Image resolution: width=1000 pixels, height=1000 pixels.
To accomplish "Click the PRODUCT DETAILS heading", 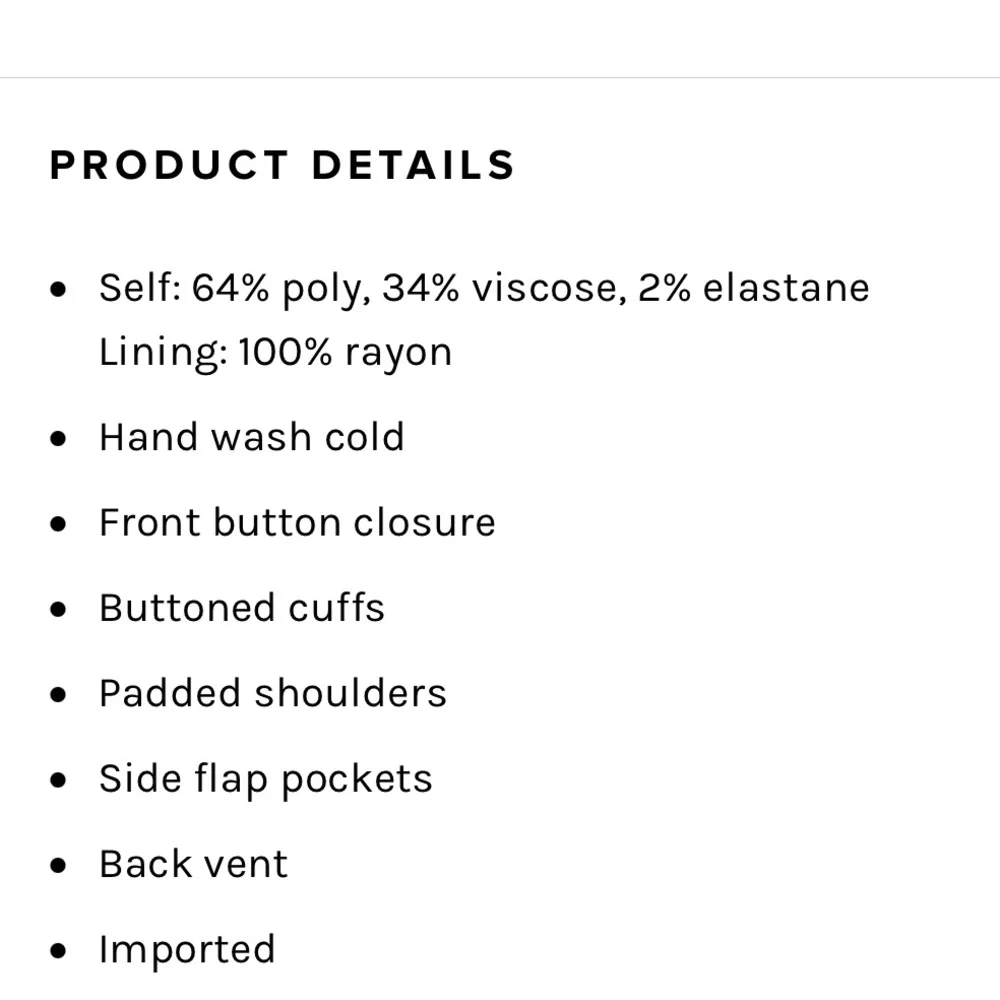I will click(x=282, y=165).
